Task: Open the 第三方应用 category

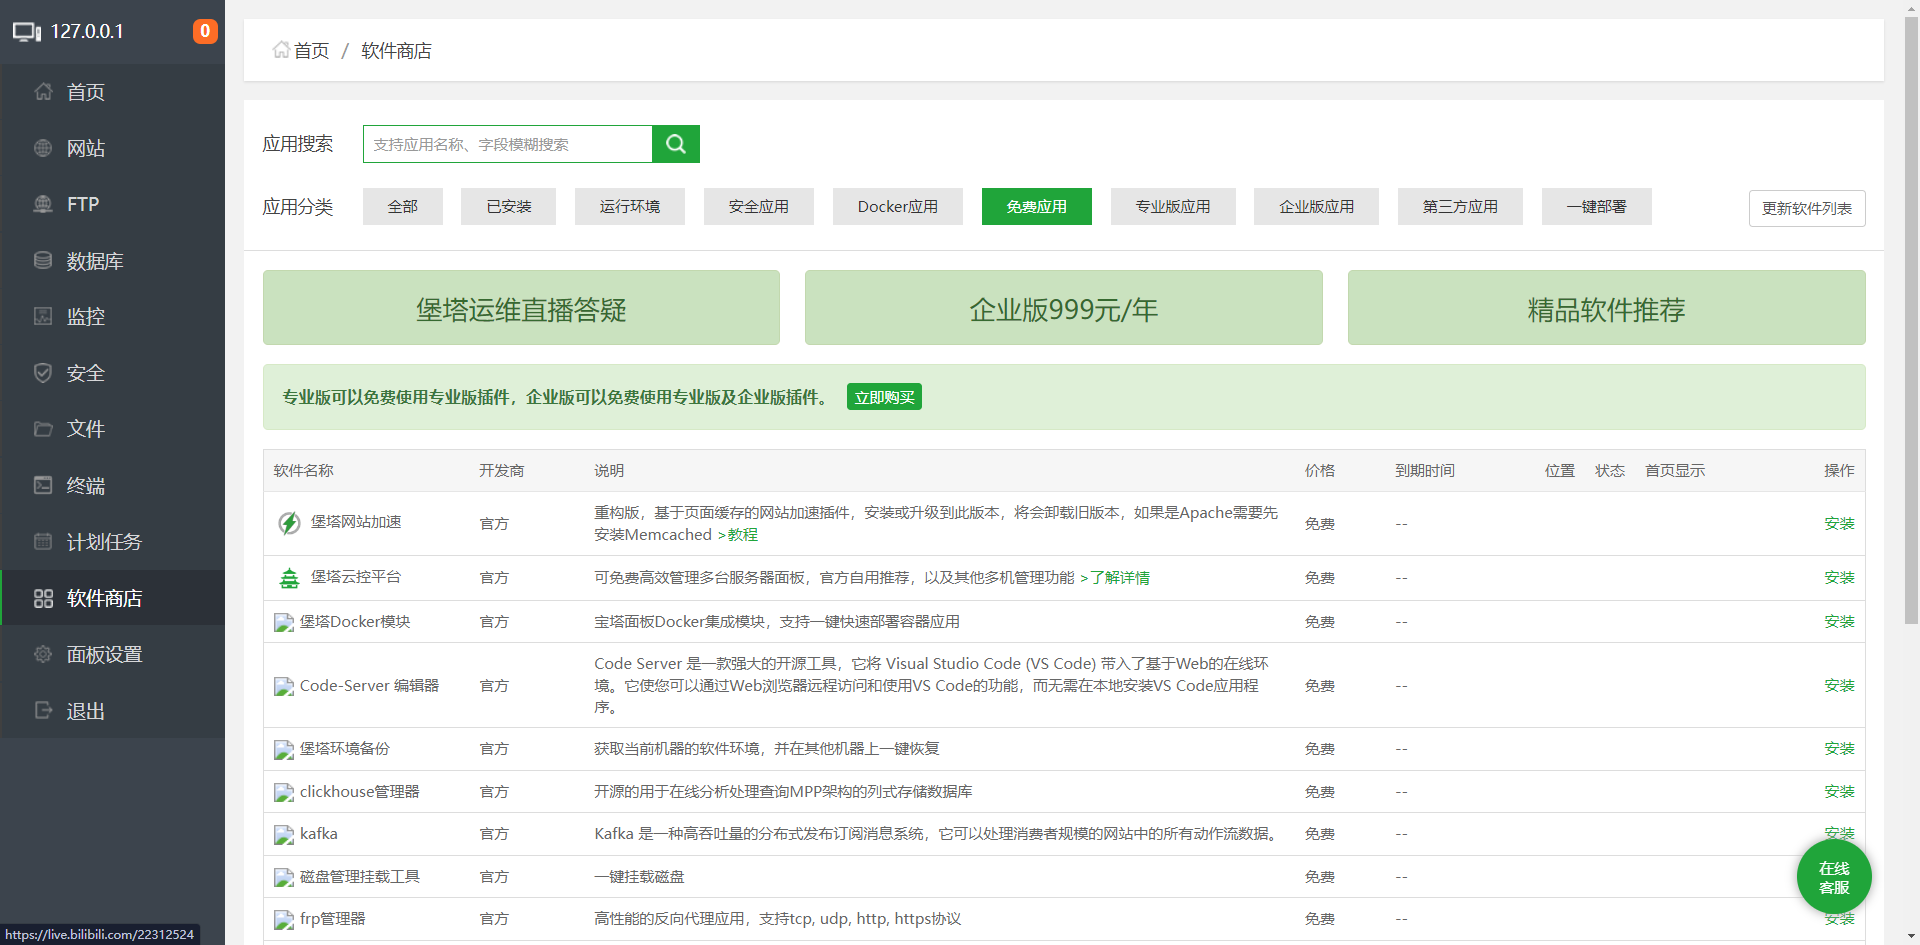Action: 1460,206
